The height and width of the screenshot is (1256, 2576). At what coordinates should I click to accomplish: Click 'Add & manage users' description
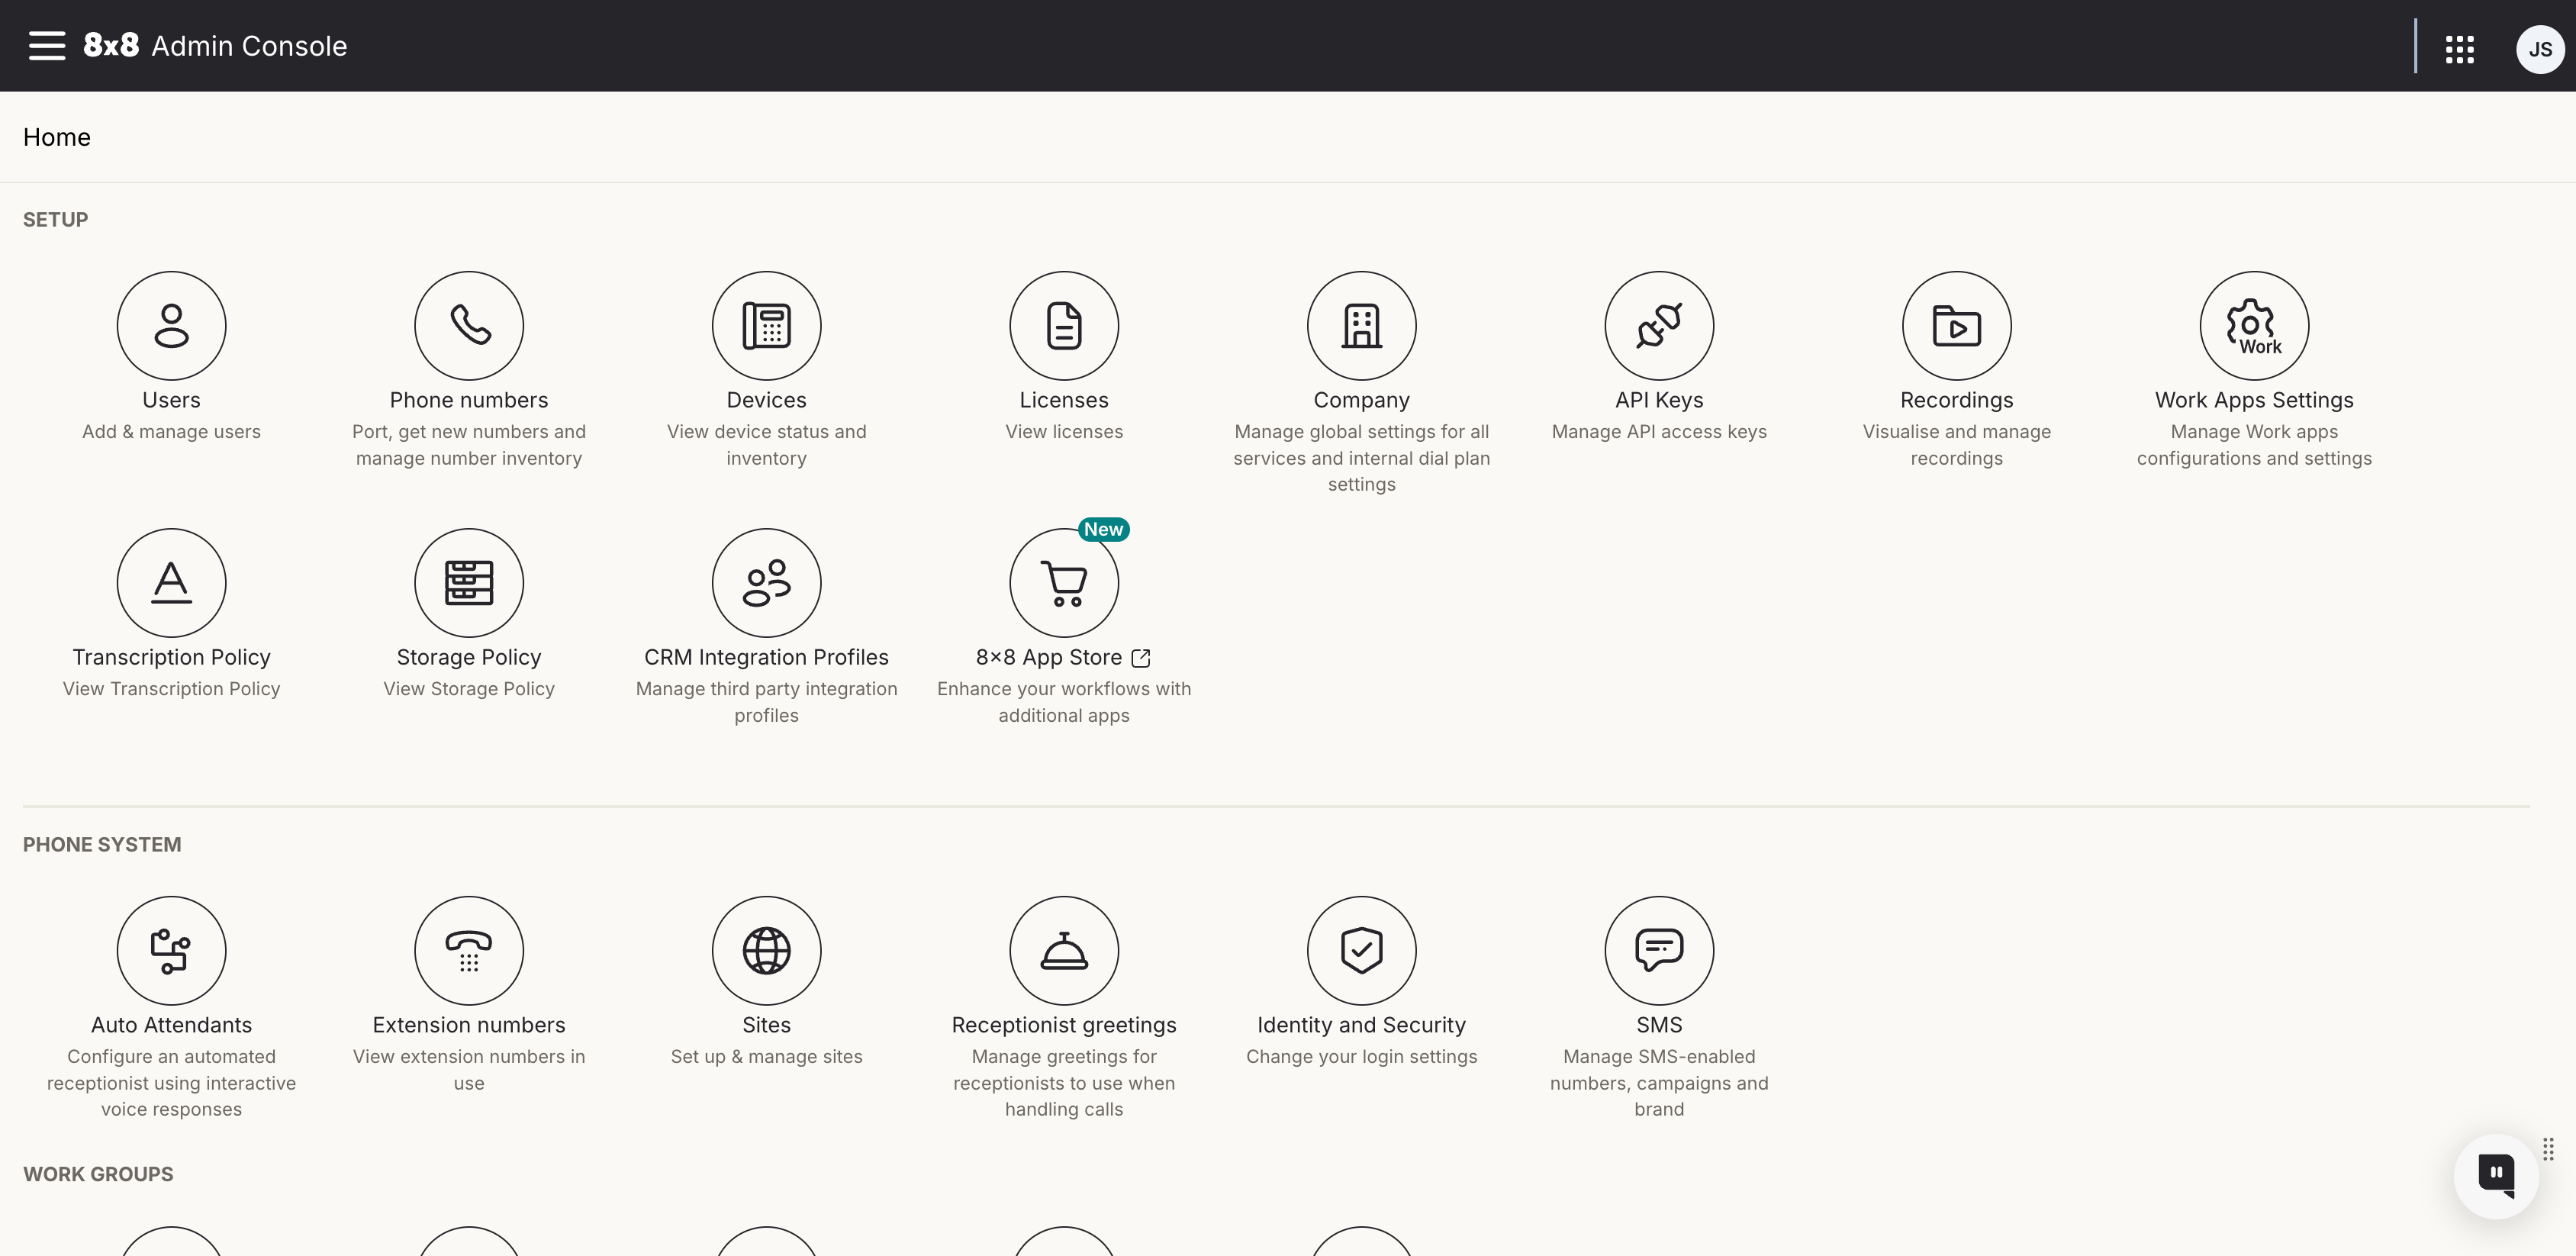pos(171,432)
